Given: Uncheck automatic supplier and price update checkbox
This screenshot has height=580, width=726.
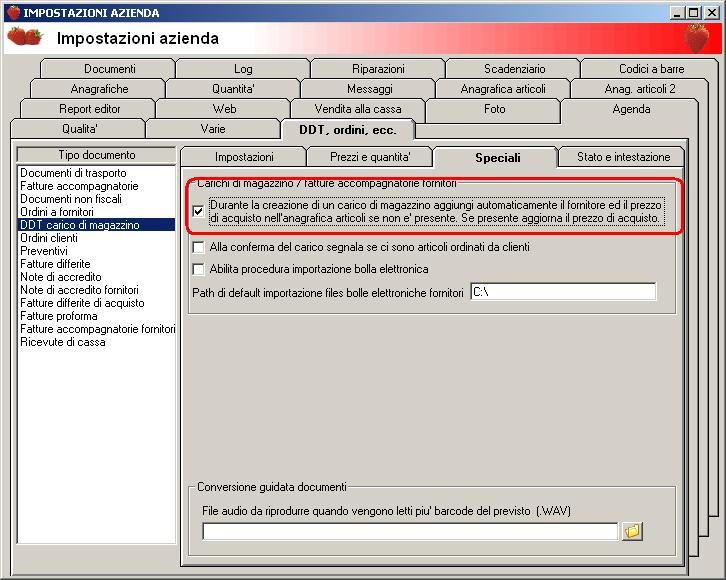Looking at the screenshot, I should point(199,211).
